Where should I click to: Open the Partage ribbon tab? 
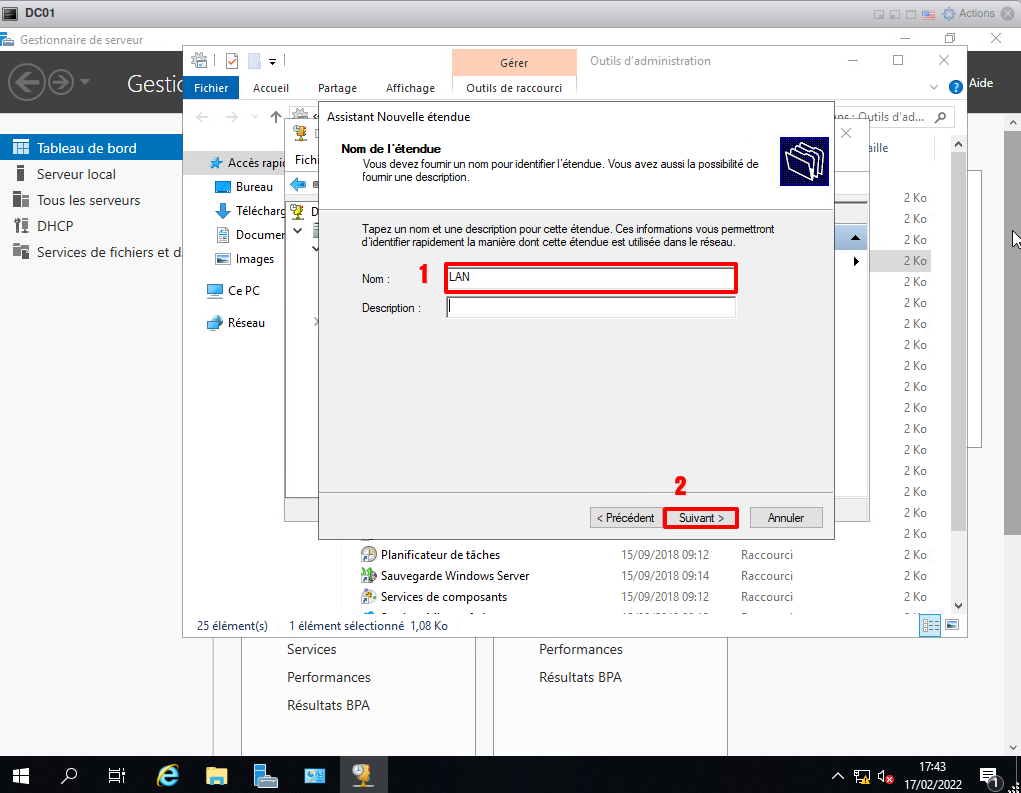pos(337,88)
